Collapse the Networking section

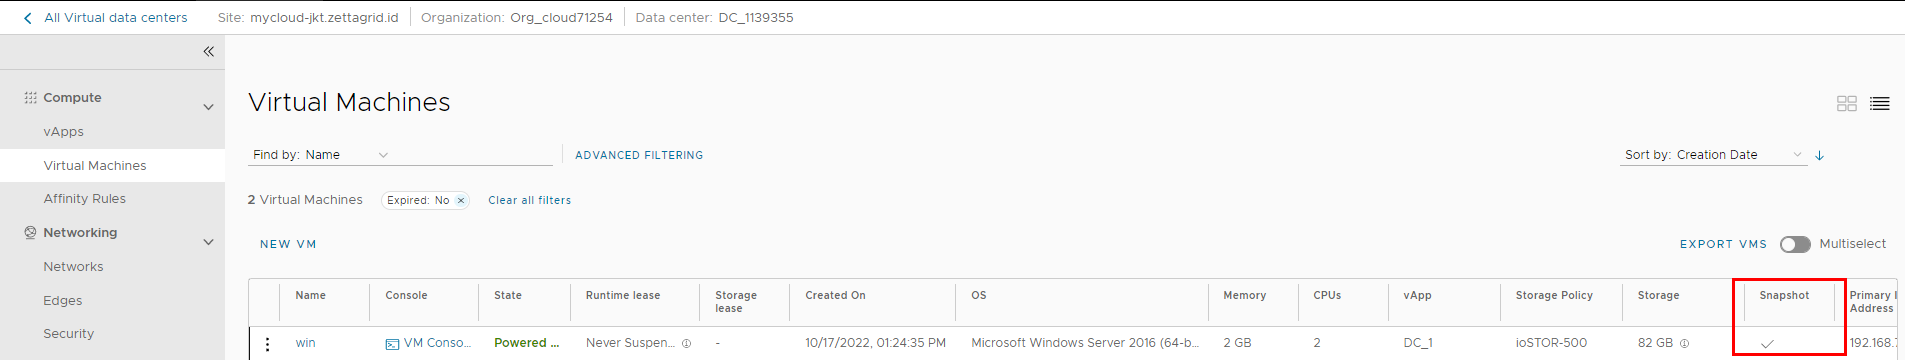coord(208,242)
